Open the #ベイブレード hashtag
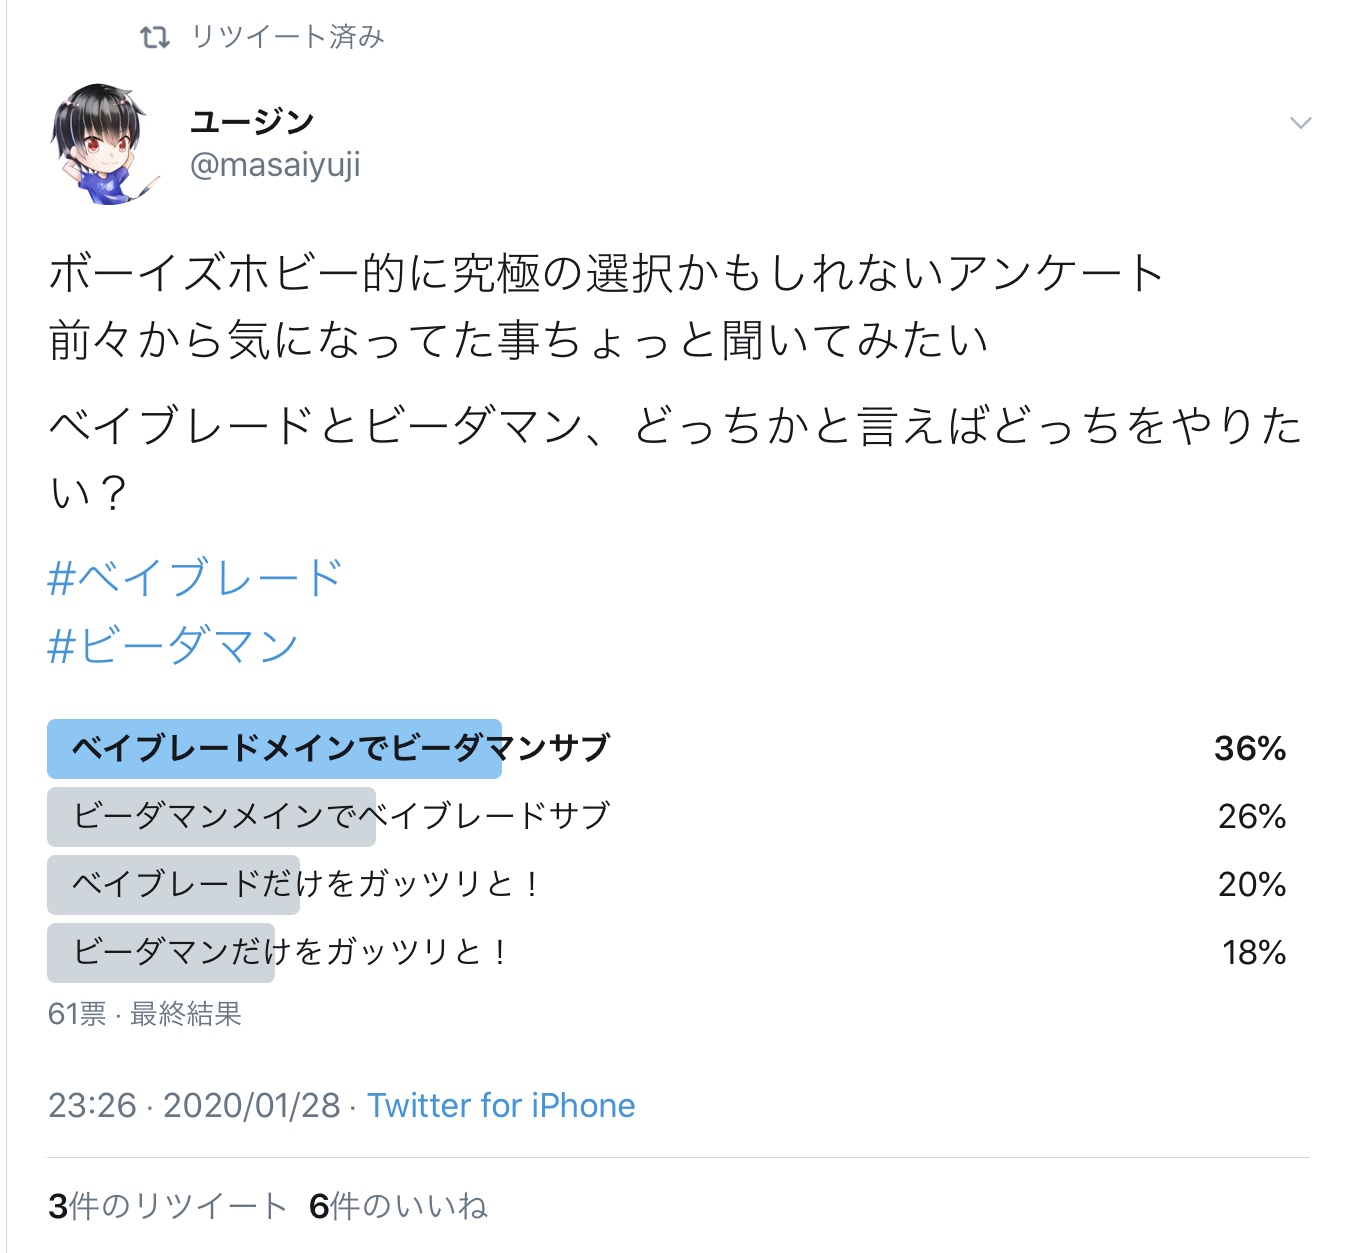This screenshot has width=1350, height=1253. pyautogui.click(x=195, y=578)
